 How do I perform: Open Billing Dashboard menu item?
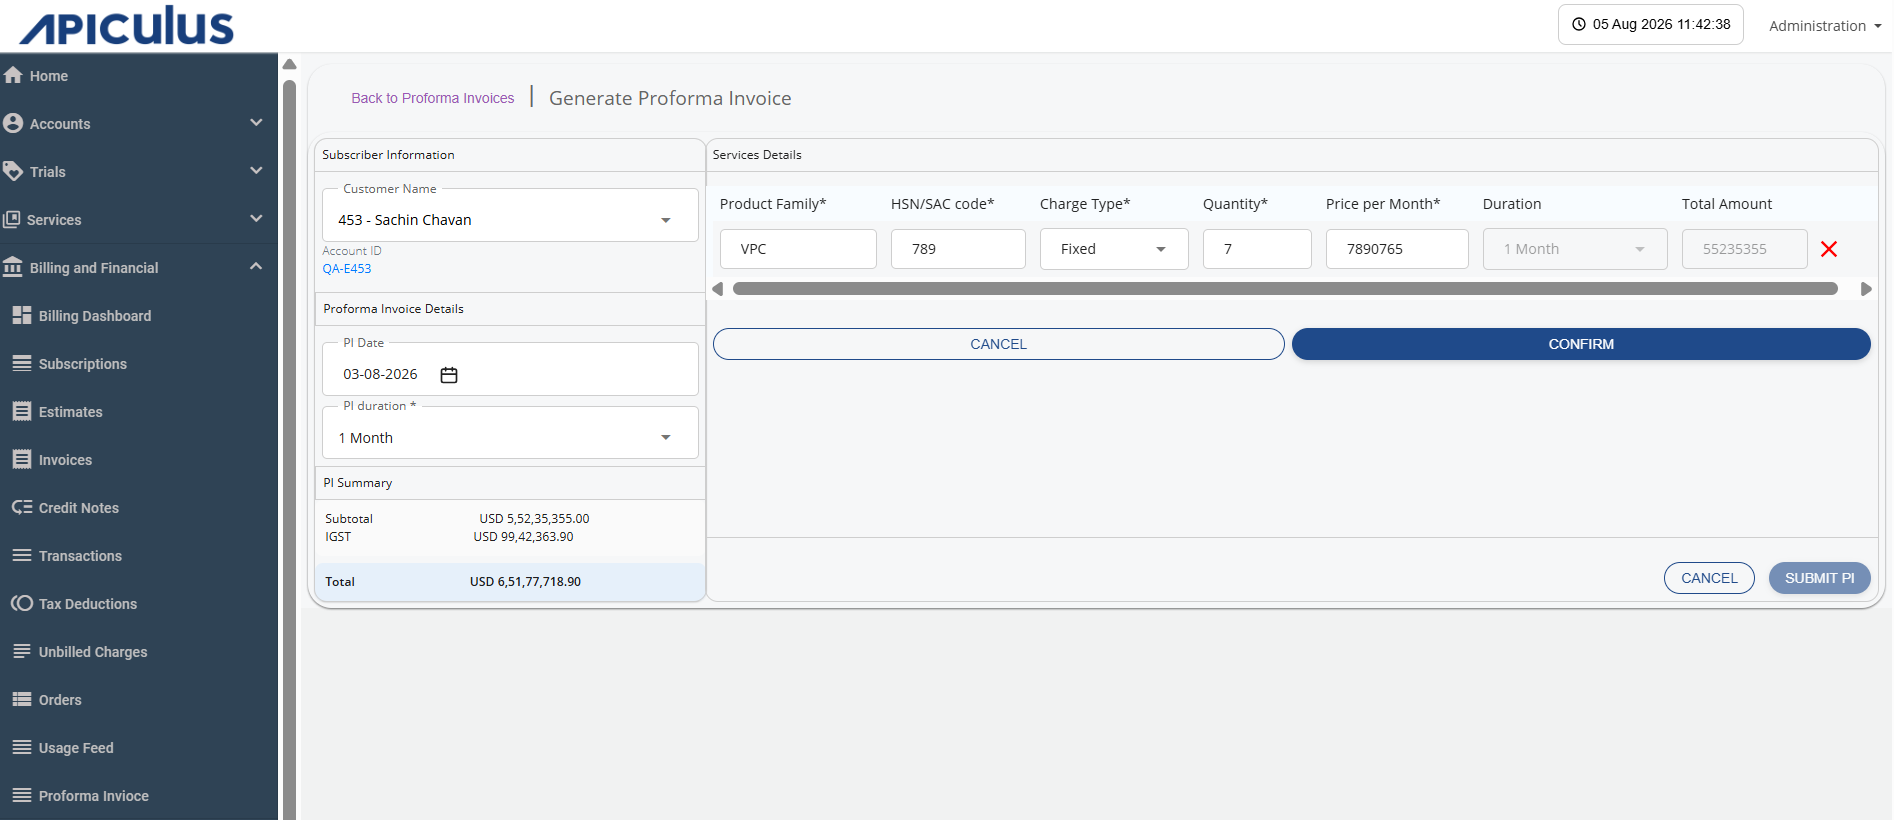click(95, 316)
